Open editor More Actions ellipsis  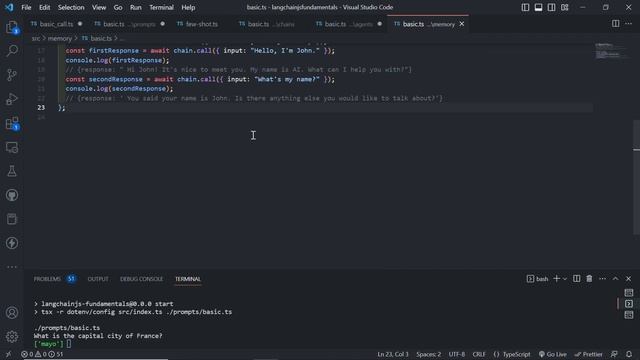(629, 24)
